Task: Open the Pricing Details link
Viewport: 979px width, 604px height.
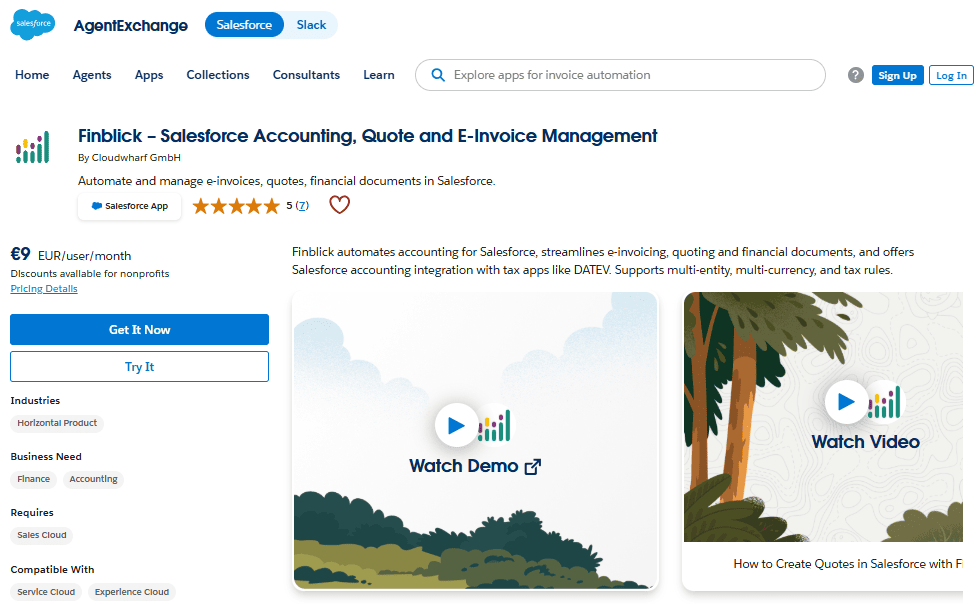Action: tap(44, 289)
